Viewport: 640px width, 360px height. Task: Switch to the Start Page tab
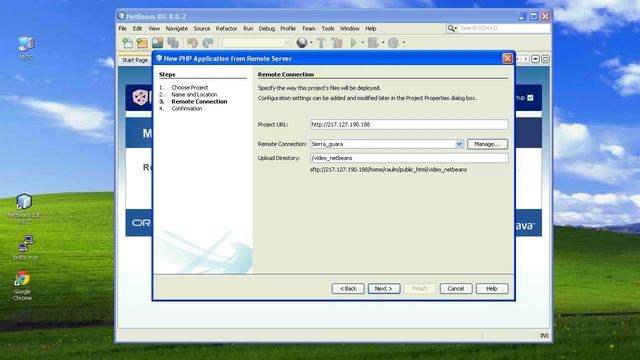pyautogui.click(x=135, y=60)
